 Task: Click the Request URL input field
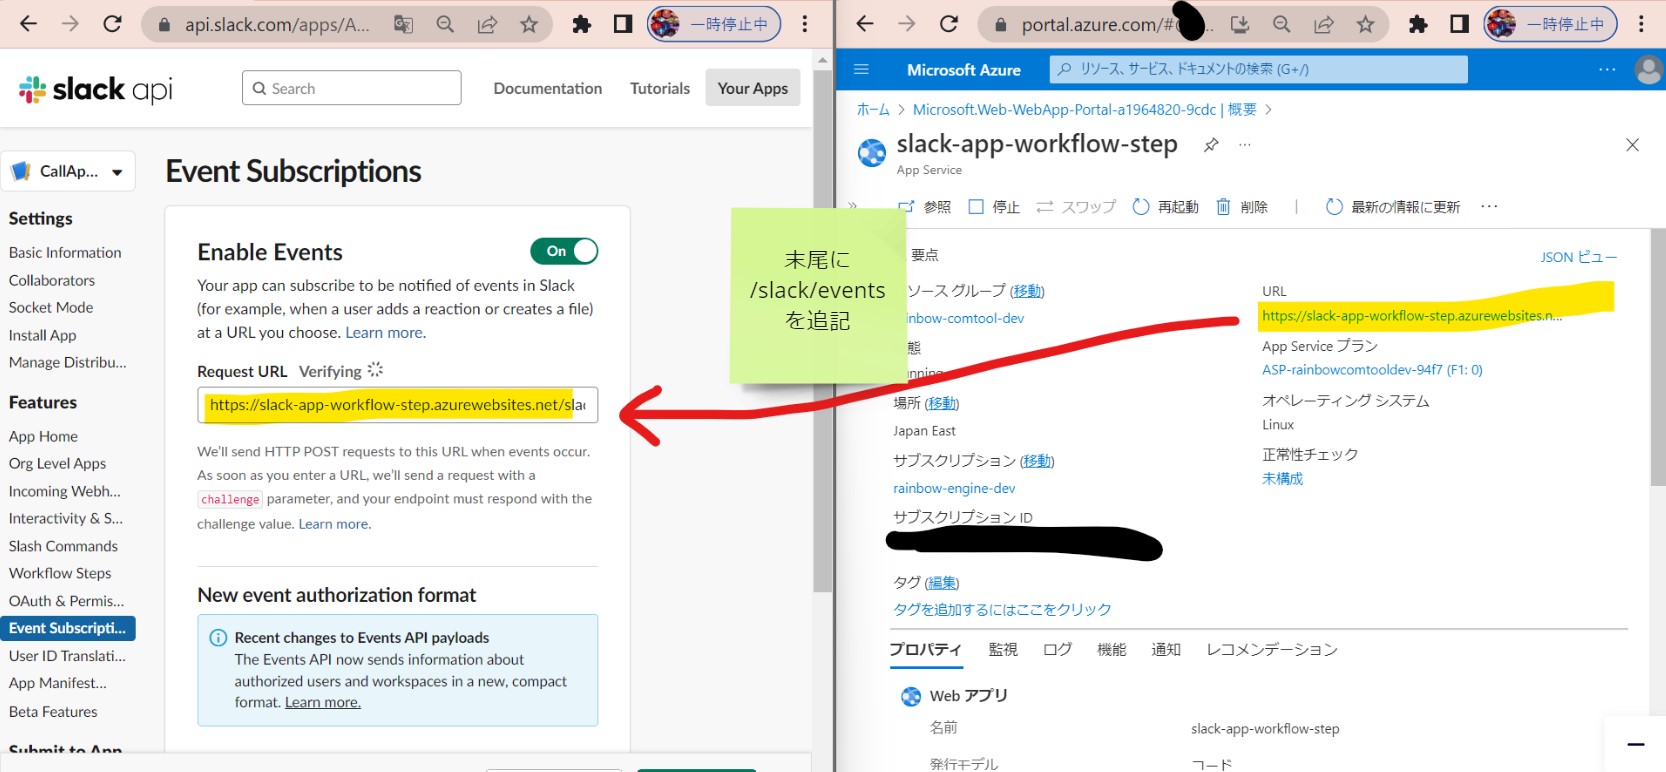398,405
